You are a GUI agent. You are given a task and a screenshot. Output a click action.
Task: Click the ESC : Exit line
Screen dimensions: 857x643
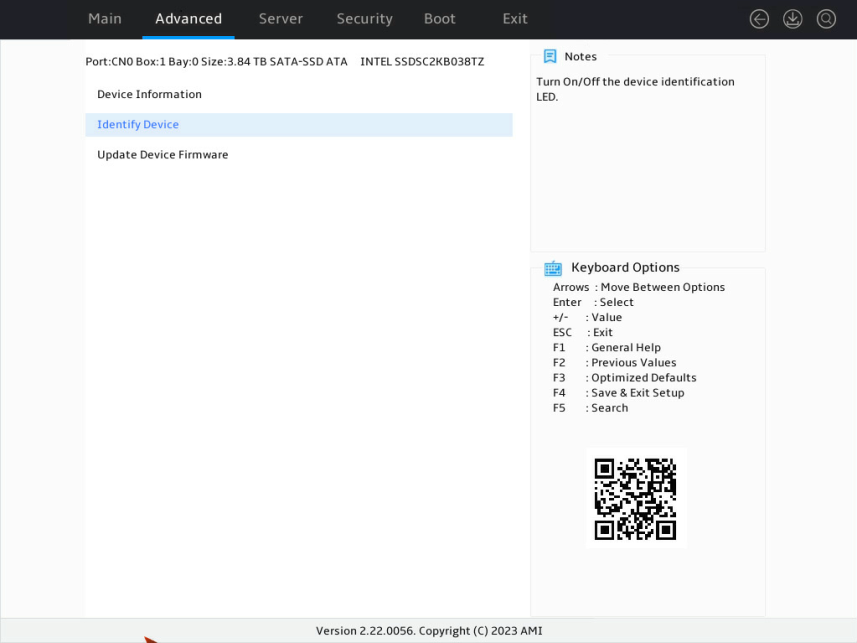click(x=583, y=332)
